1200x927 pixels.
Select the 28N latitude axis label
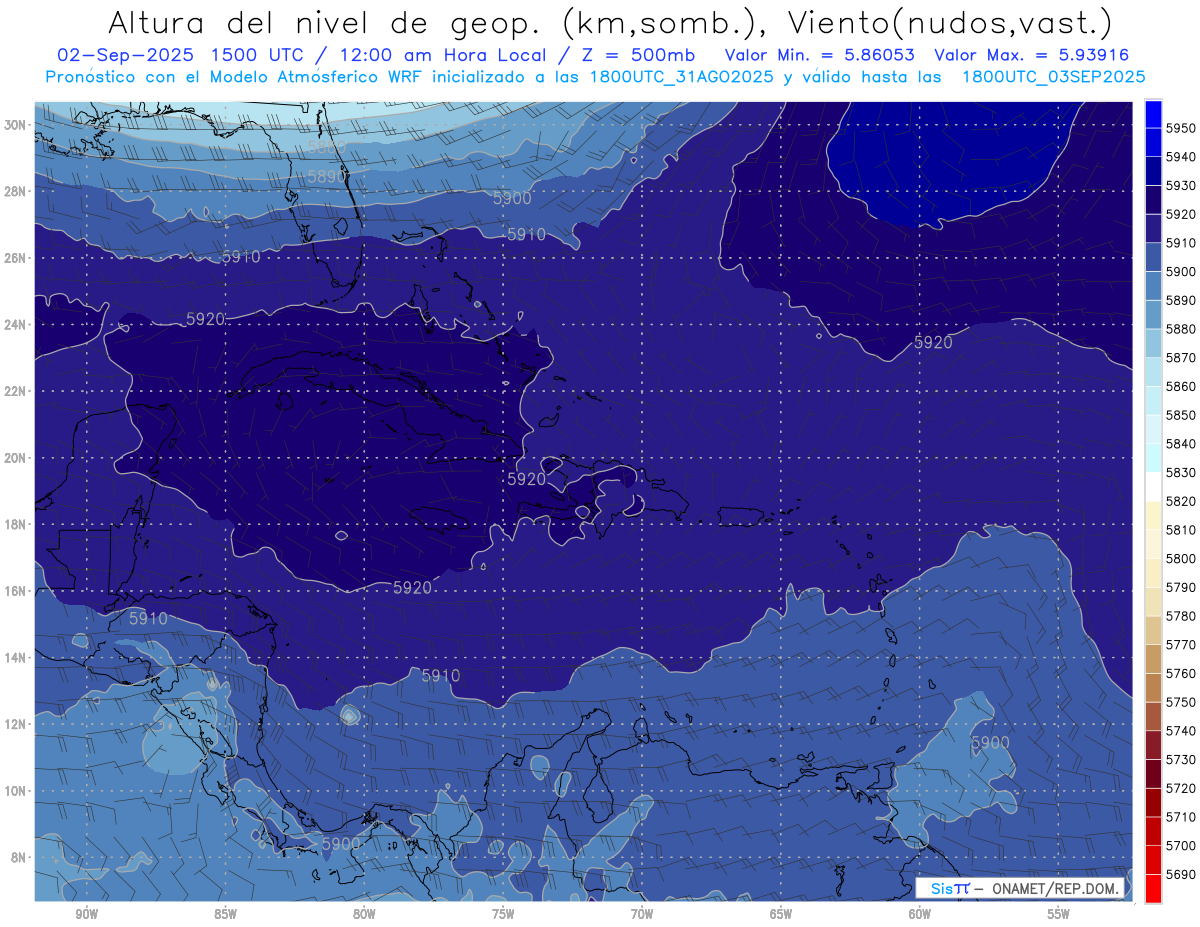(x=15, y=191)
